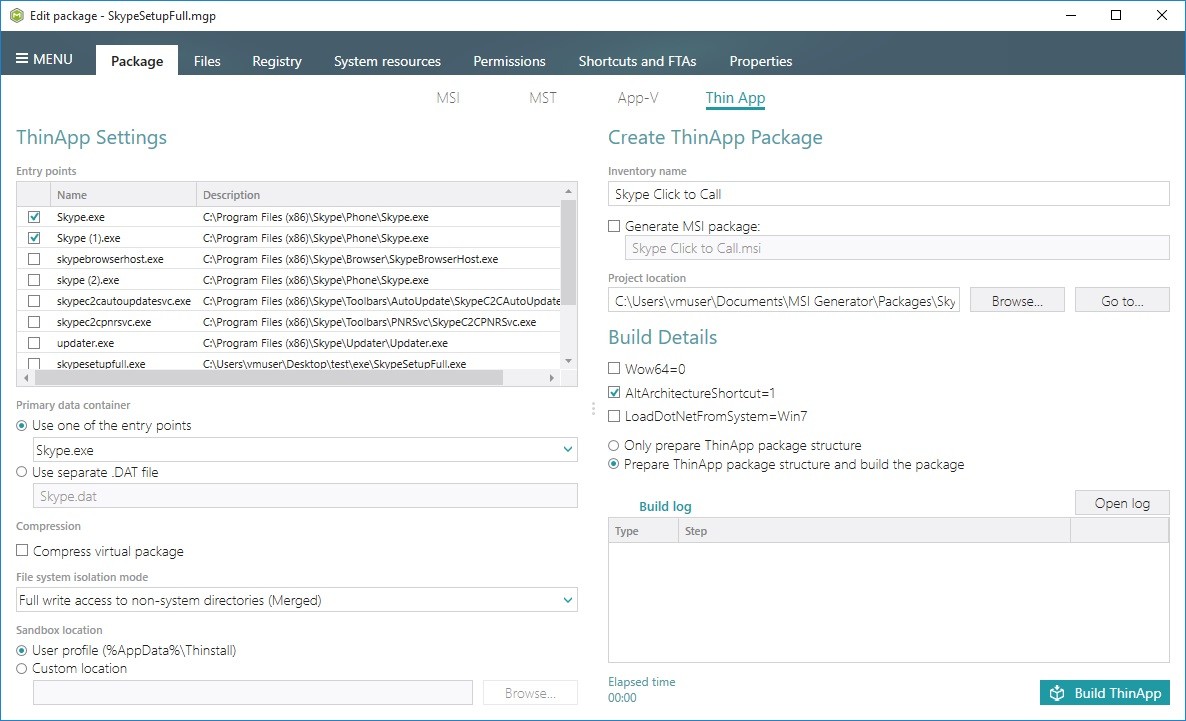Click the Skype.dat file name field

pyautogui.click(x=305, y=496)
